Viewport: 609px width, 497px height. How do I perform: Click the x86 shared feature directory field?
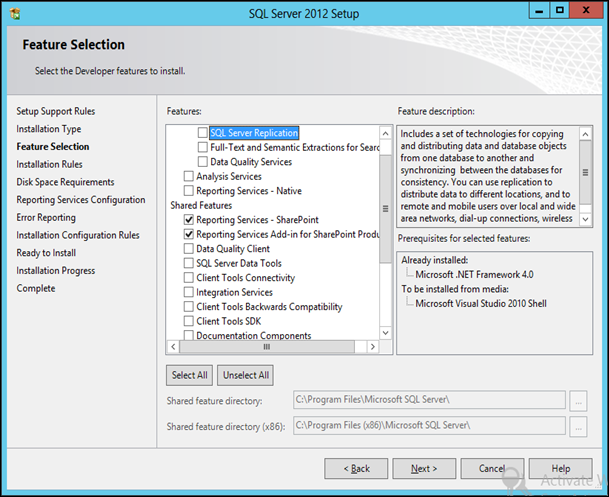click(x=429, y=426)
